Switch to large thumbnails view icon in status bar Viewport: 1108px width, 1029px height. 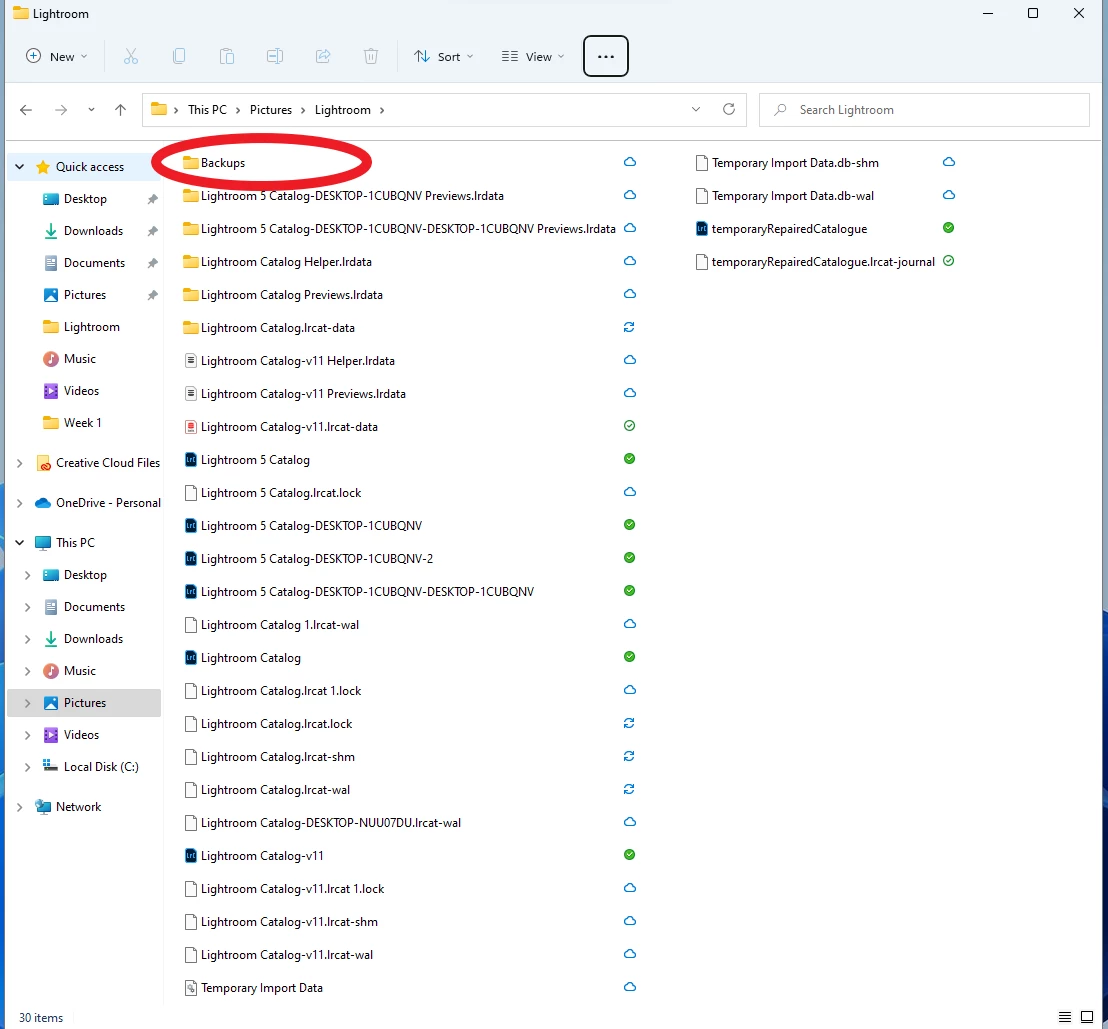1088,1017
